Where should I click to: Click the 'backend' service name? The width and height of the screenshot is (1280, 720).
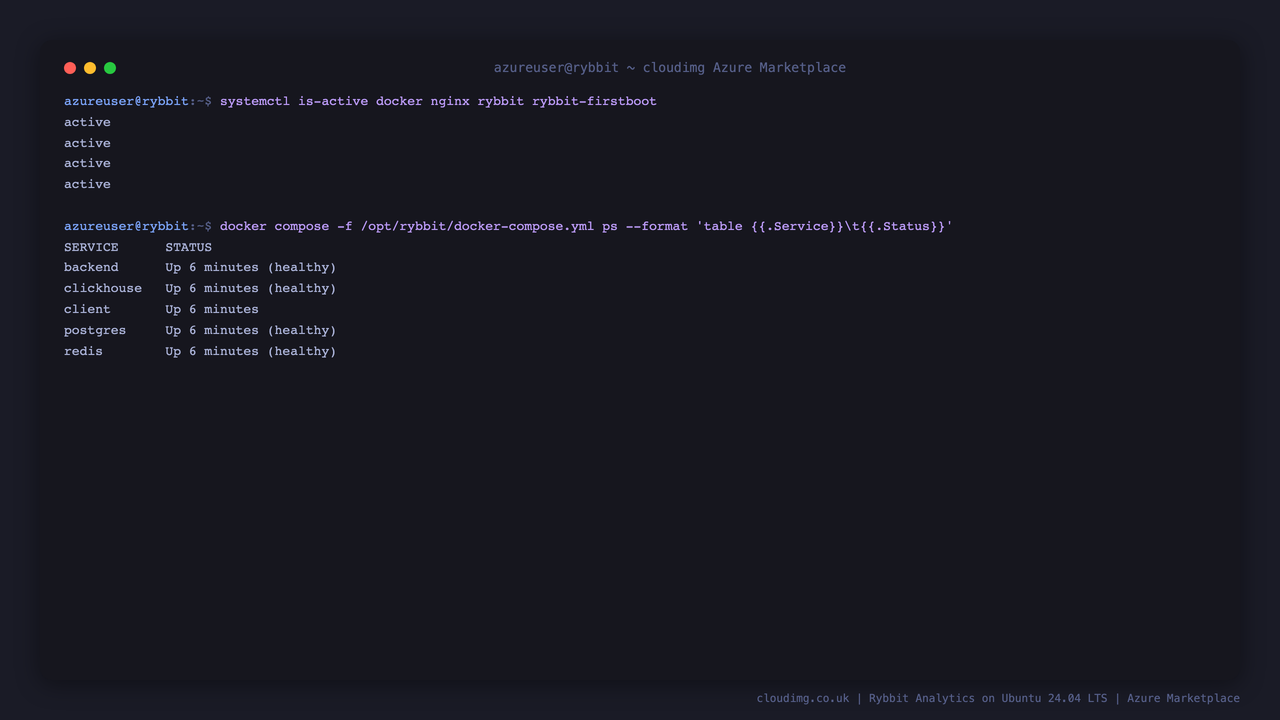tap(91, 267)
